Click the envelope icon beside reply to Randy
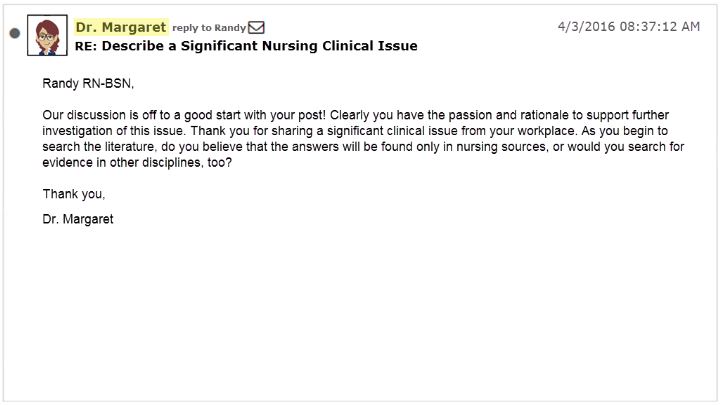720x405 pixels. point(256,28)
